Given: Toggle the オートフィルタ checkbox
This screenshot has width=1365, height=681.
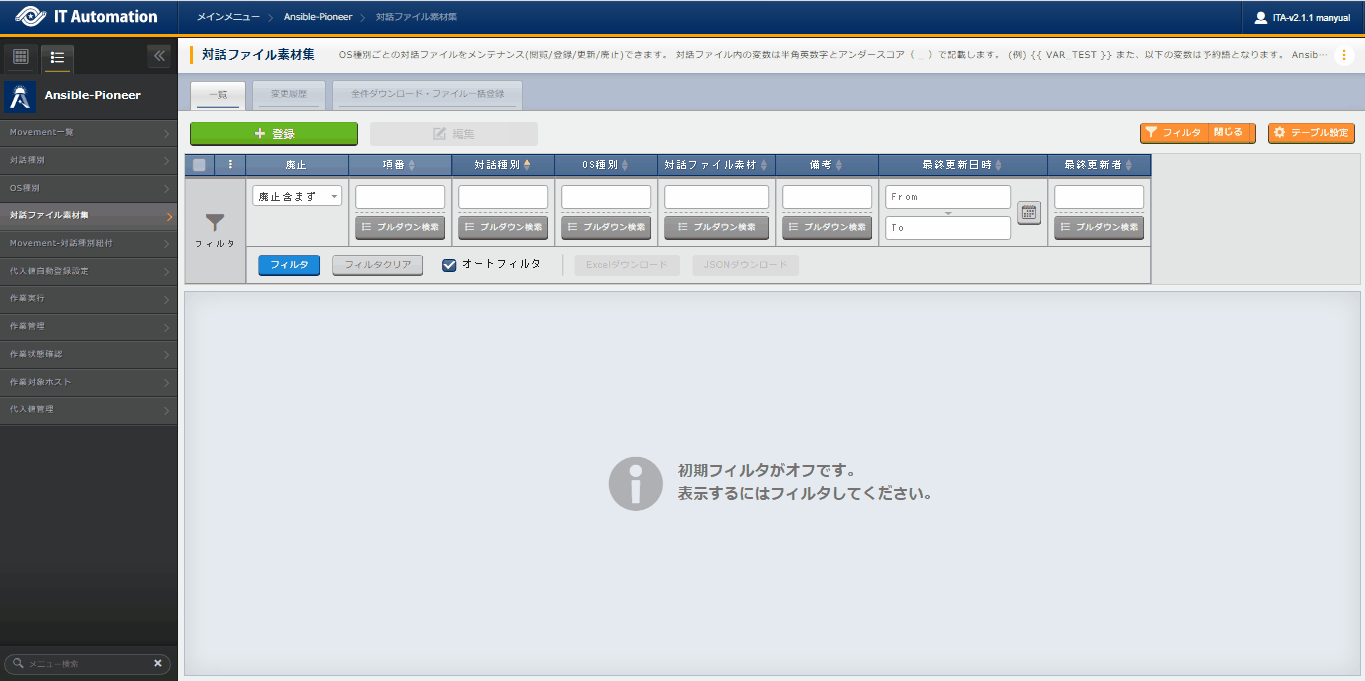Looking at the screenshot, I should point(450,265).
